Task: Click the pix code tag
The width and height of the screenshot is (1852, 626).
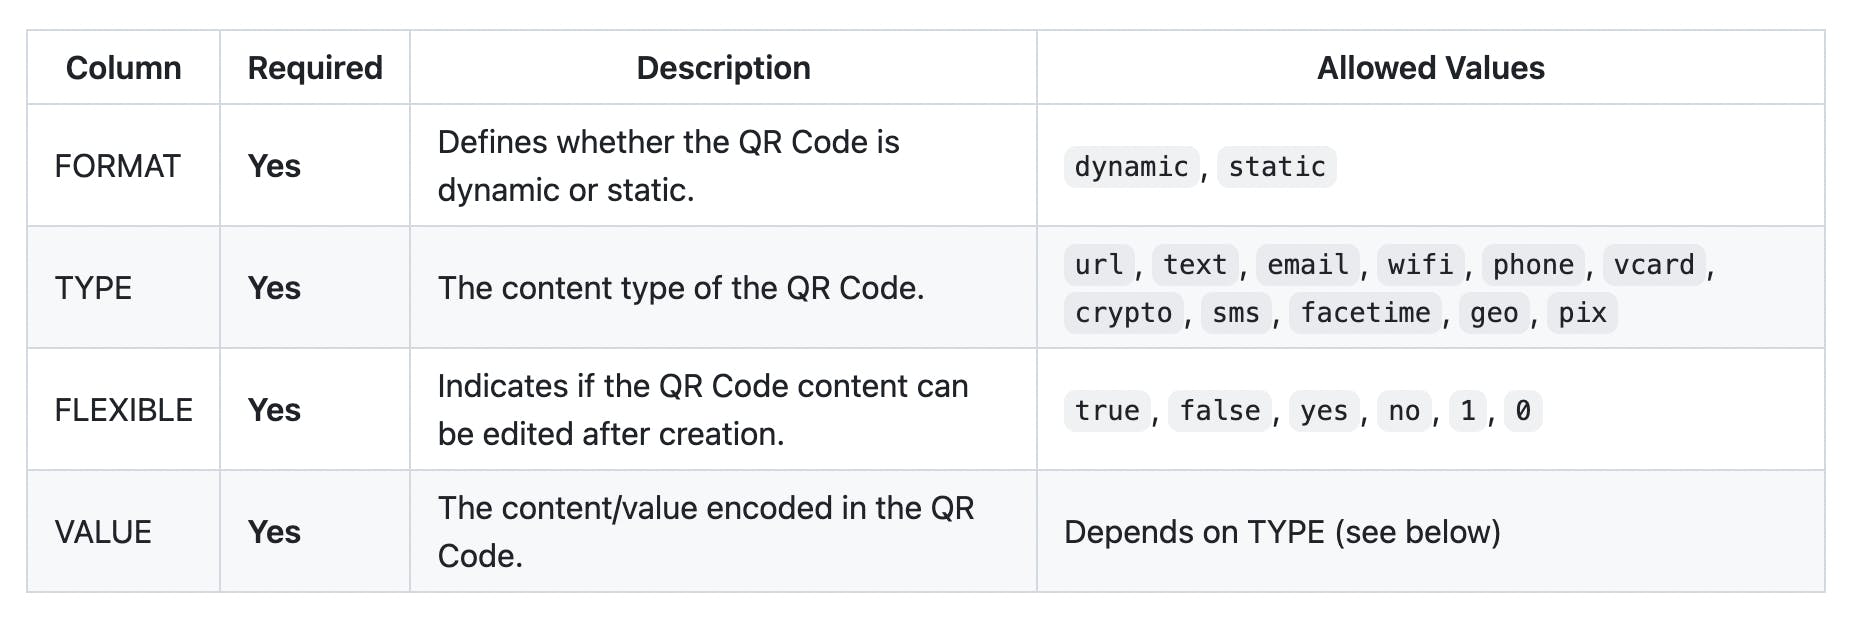Action: (1582, 313)
